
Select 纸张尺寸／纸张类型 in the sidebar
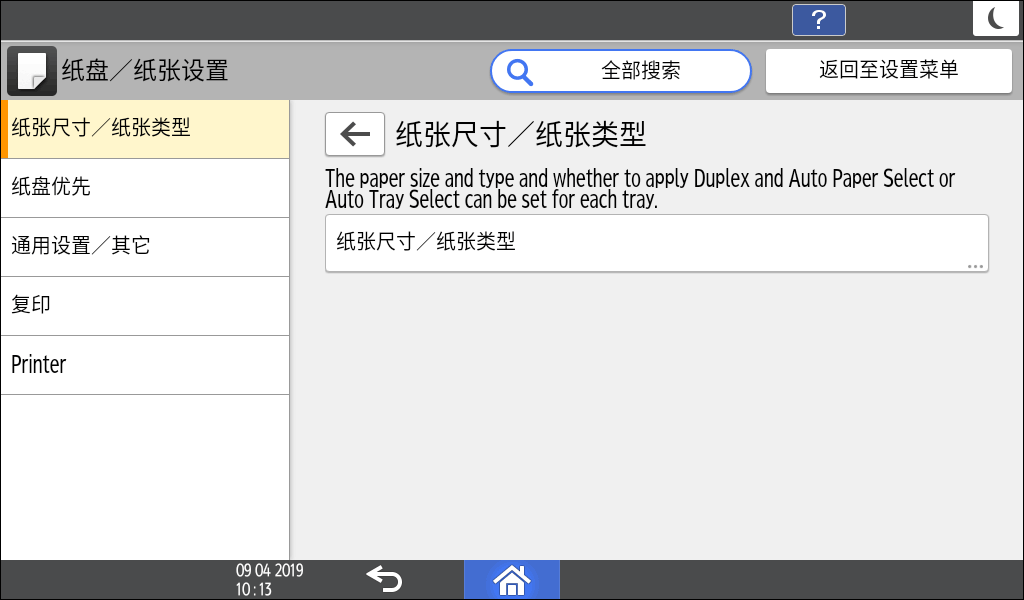click(145, 128)
